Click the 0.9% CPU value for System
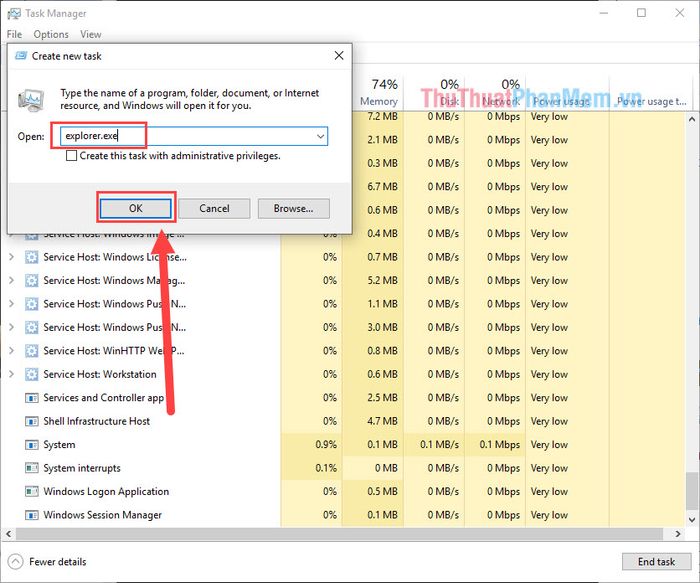The image size is (700, 583). click(326, 445)
